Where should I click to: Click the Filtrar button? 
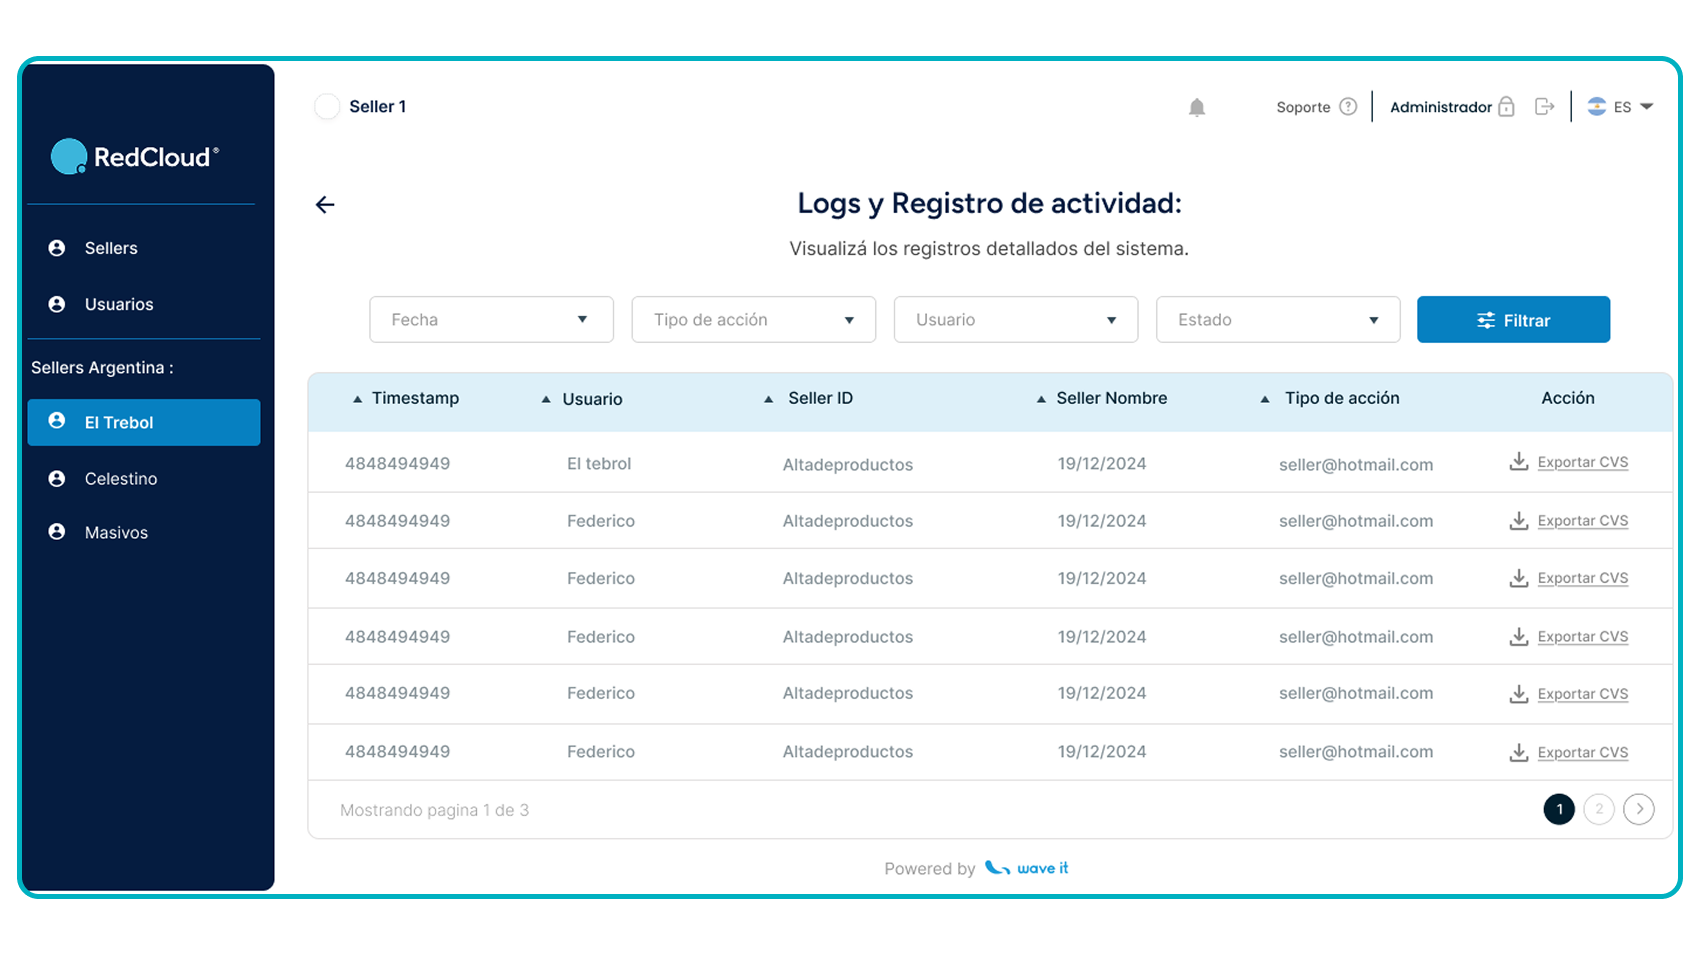[x=1513, y=320]
